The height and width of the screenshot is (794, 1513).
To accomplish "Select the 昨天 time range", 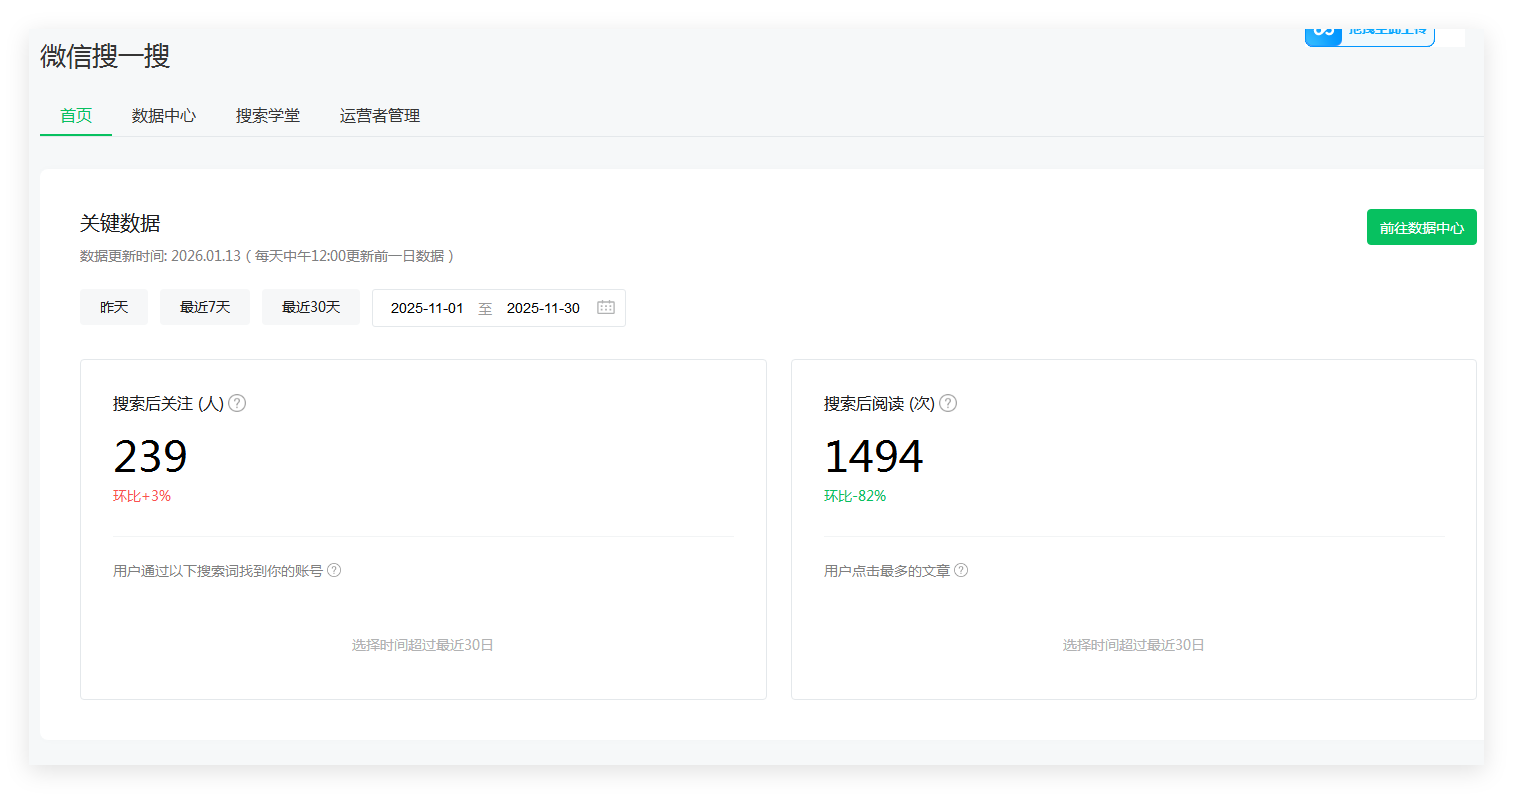I will tap(114, 307).
